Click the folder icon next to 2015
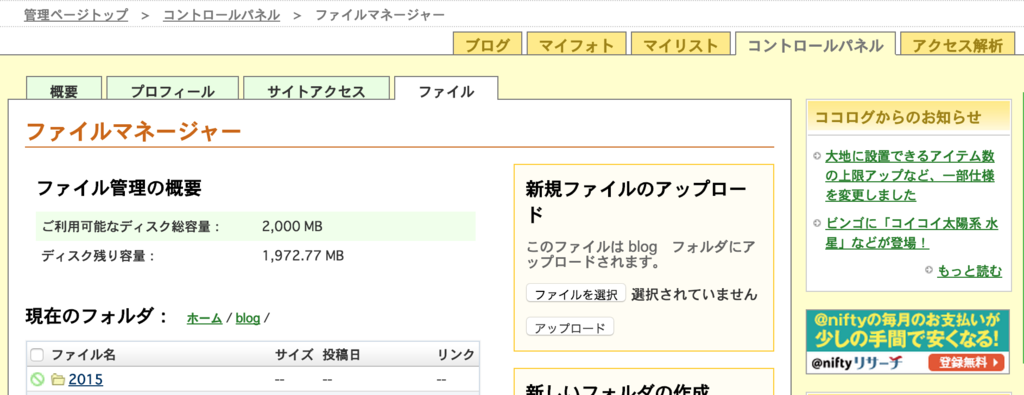Viewport: 1024px width, 395px height. [58, 379]
